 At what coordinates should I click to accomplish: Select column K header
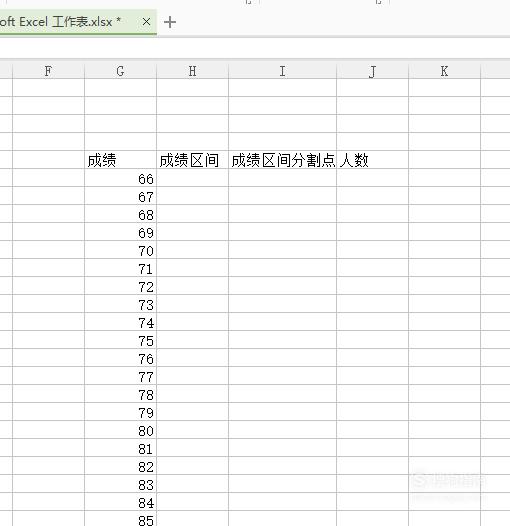coord(445,71)
